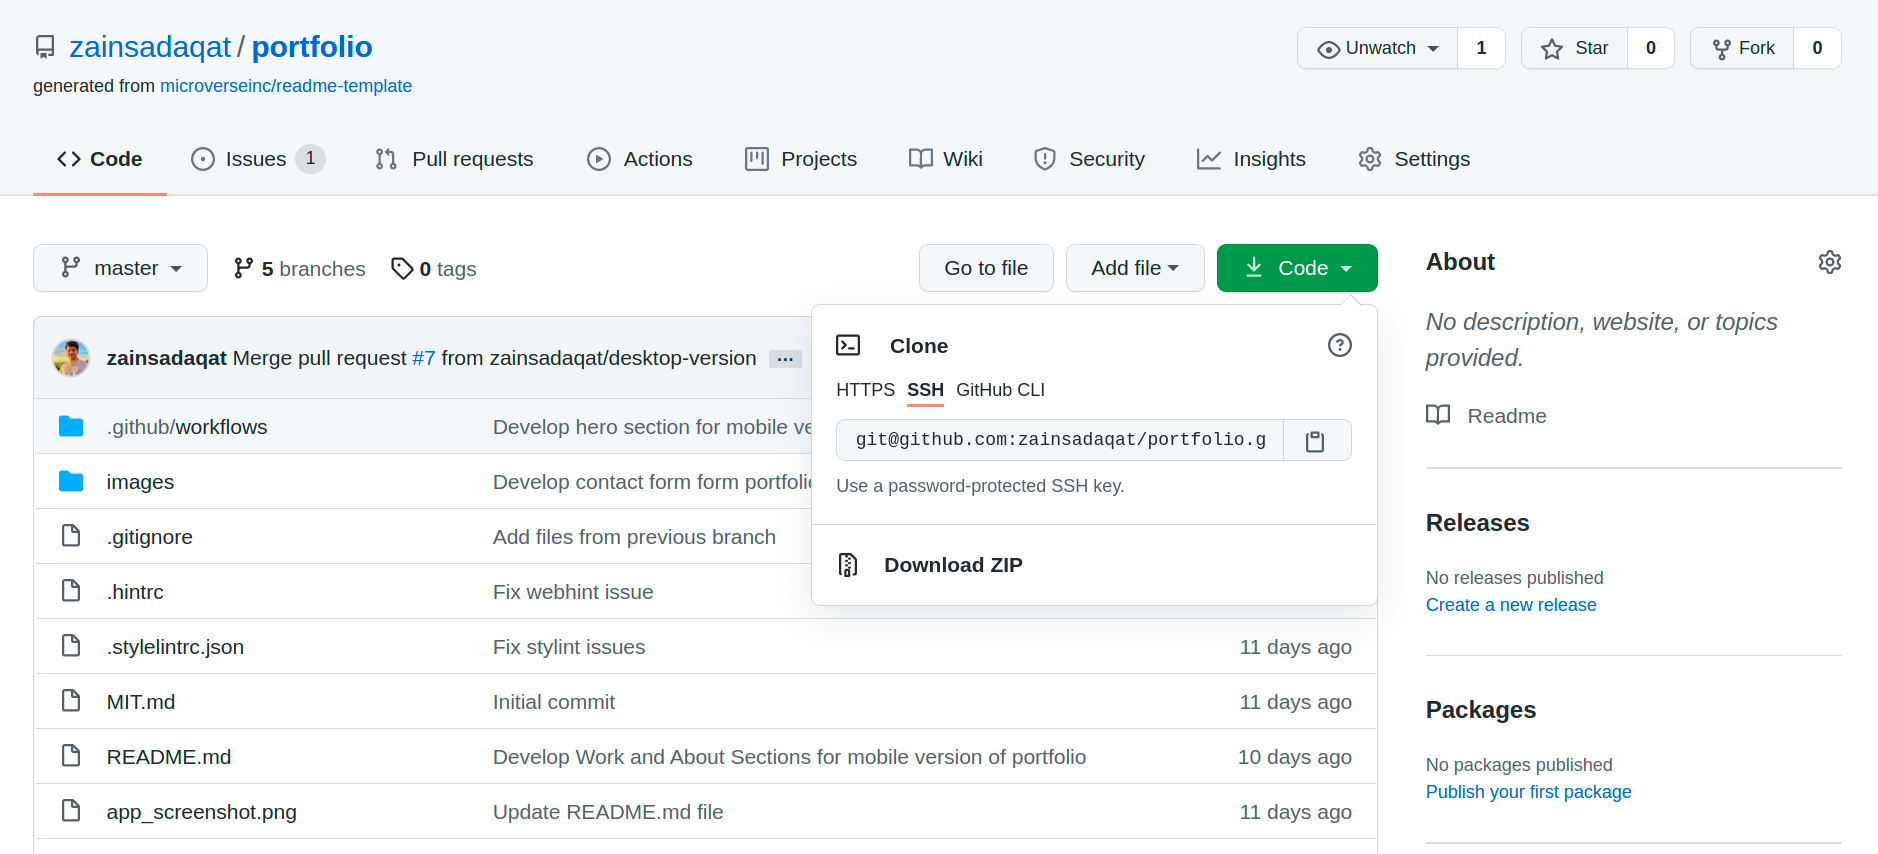Expand the commit message ellipsis button
The height and width of the screenshot is (854, 1878).
(785, 359)
